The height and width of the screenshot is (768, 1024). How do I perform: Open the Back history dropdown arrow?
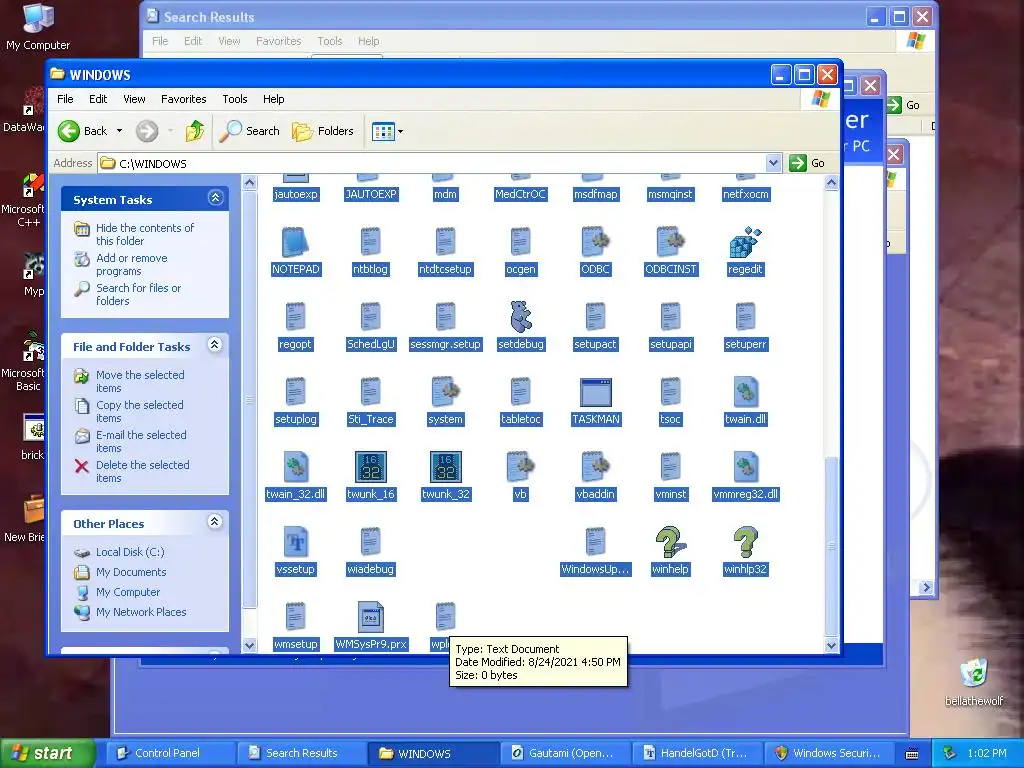pyautogui.click(x=120, y=131)
